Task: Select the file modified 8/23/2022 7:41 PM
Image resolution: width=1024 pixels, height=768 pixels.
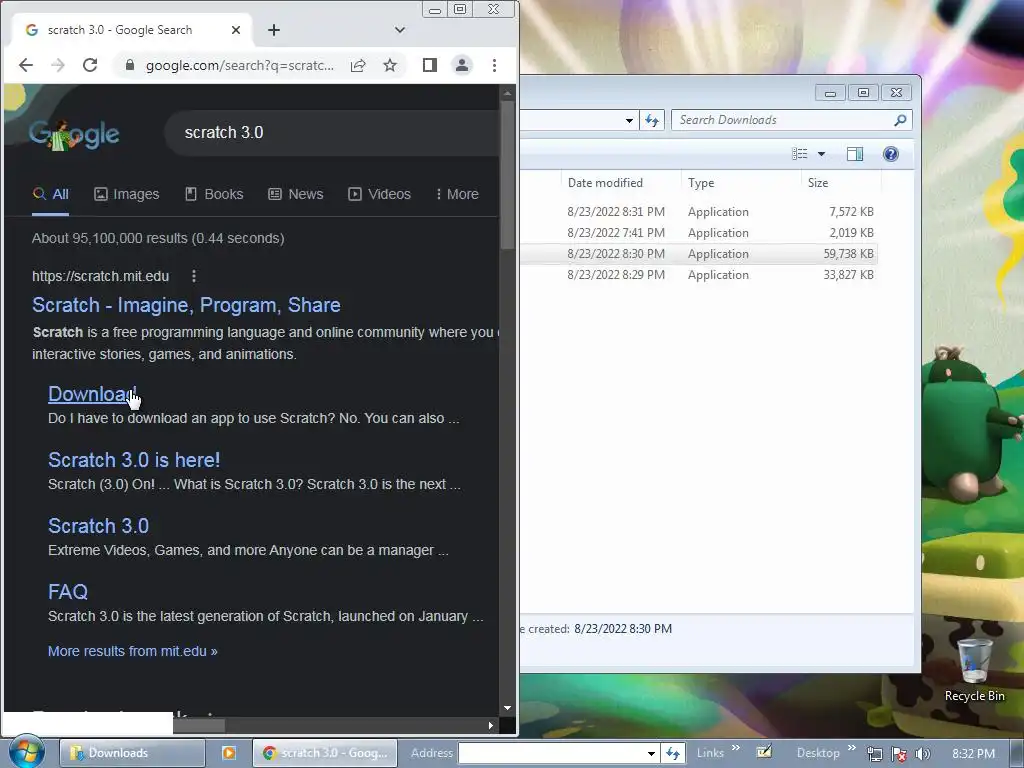Action: pyautogui.click(x=699, y=232)
